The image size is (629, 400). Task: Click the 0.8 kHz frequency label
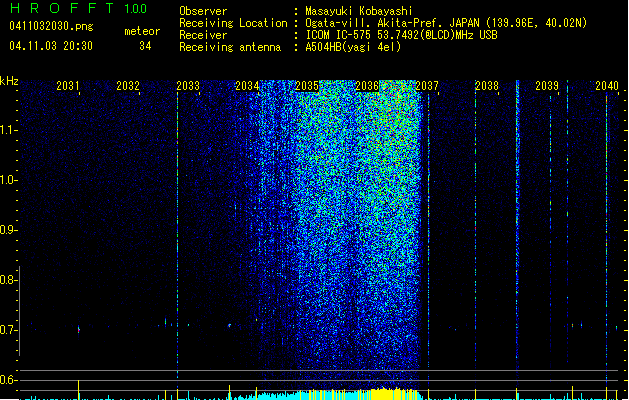pyautogui.click(x=8, y=280)
